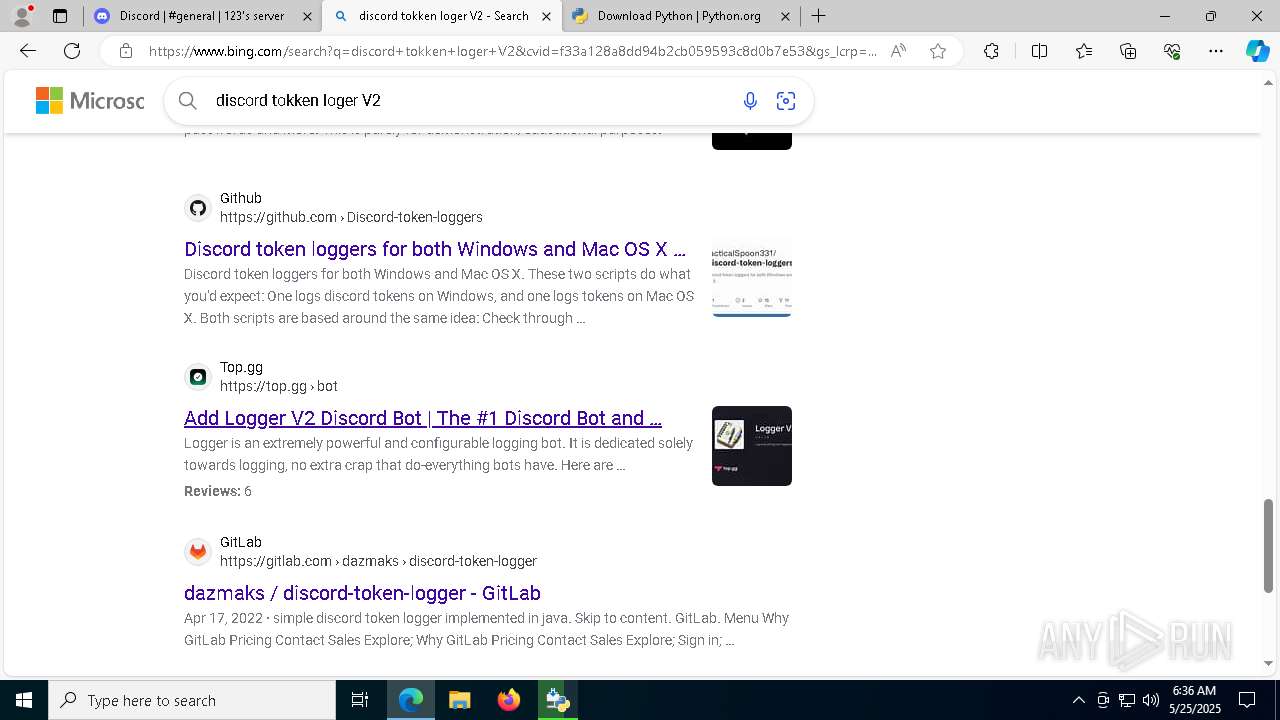Open the Python installer taskbar icon
Viewport: 1280px width, 720px height.
(558, 700)
